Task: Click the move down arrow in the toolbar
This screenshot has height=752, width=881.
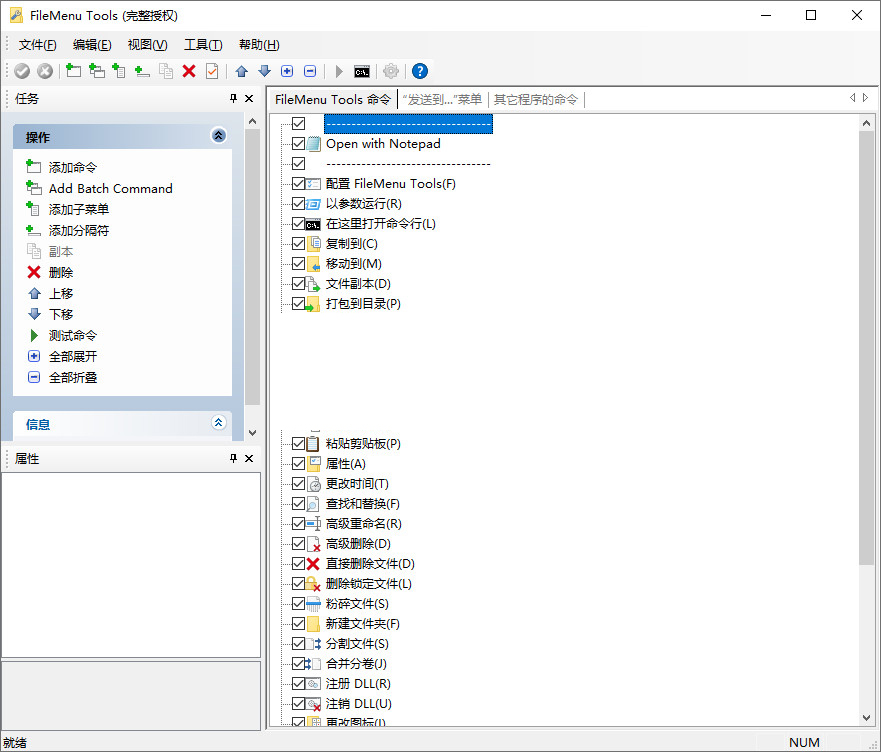Action: pyautogui.click(x=264, y=71)
